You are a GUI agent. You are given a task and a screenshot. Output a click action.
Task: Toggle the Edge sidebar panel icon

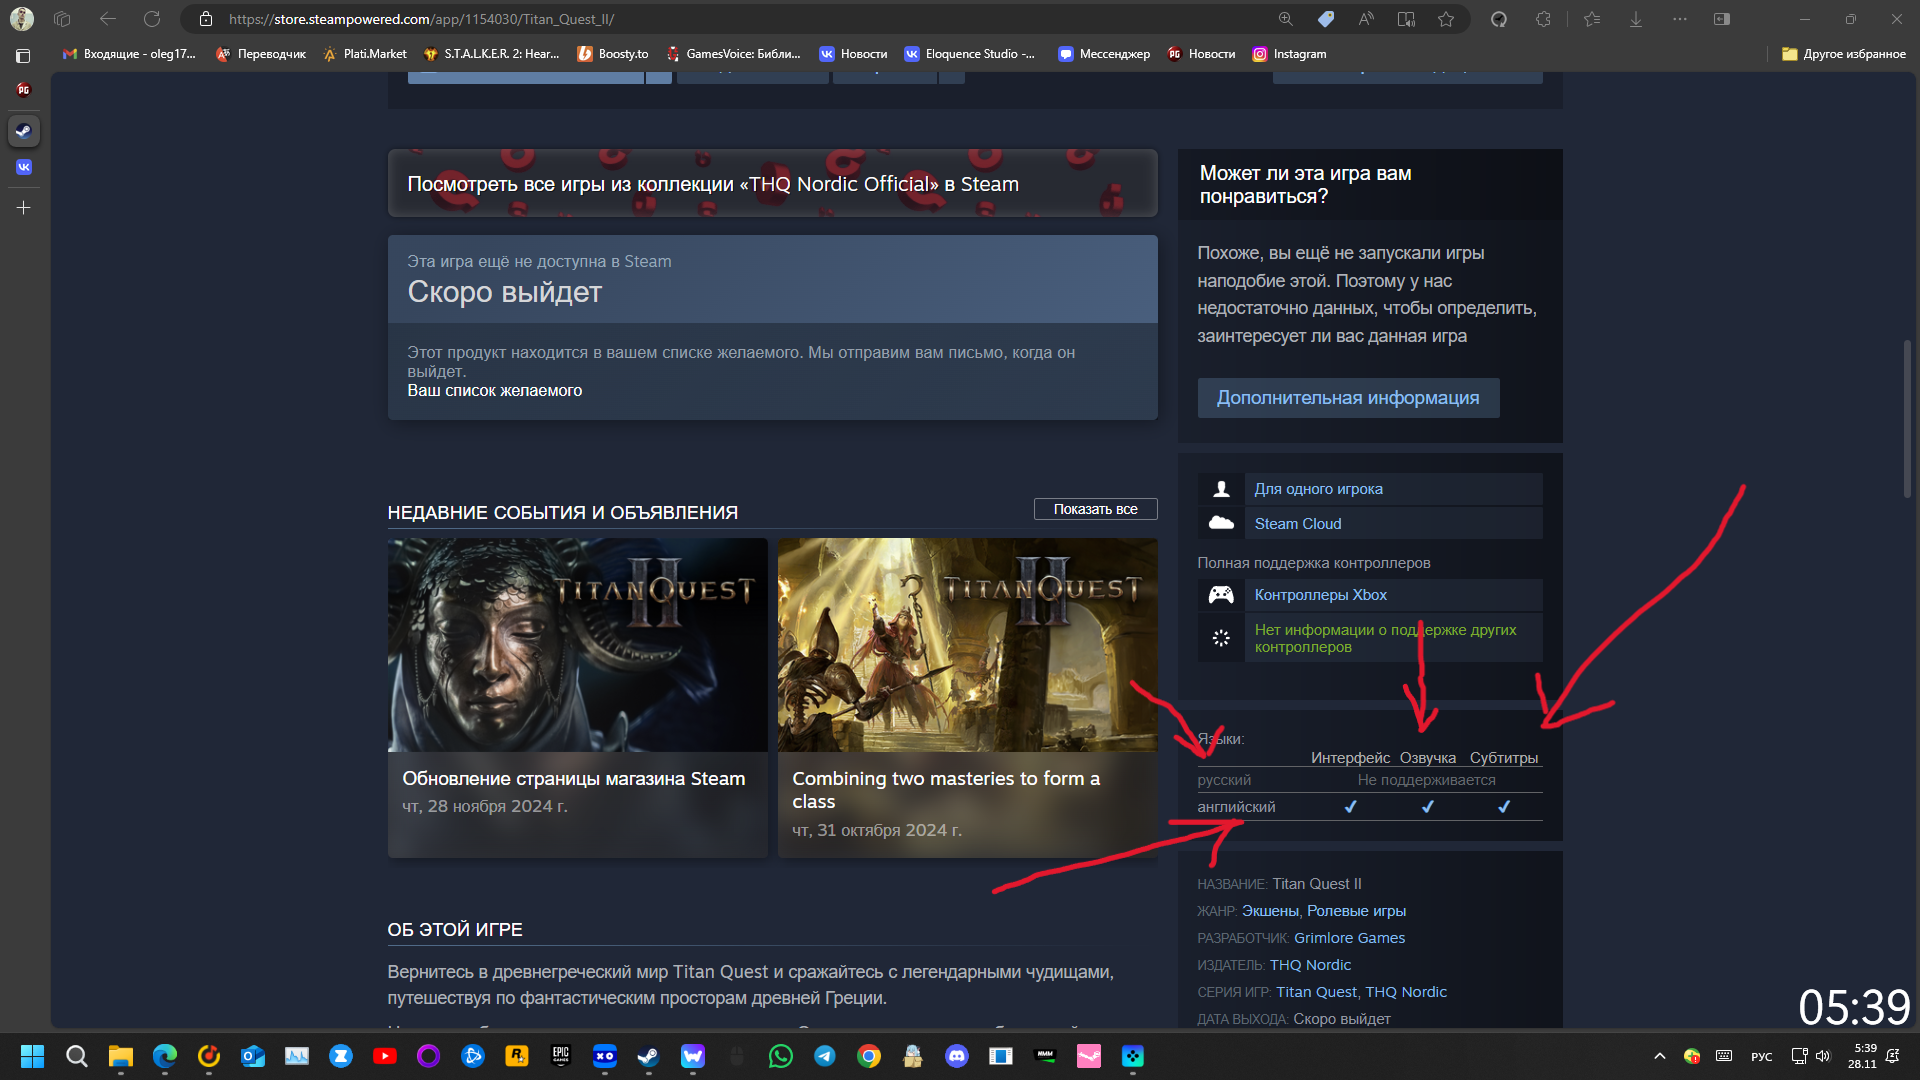pos(1722,19)
